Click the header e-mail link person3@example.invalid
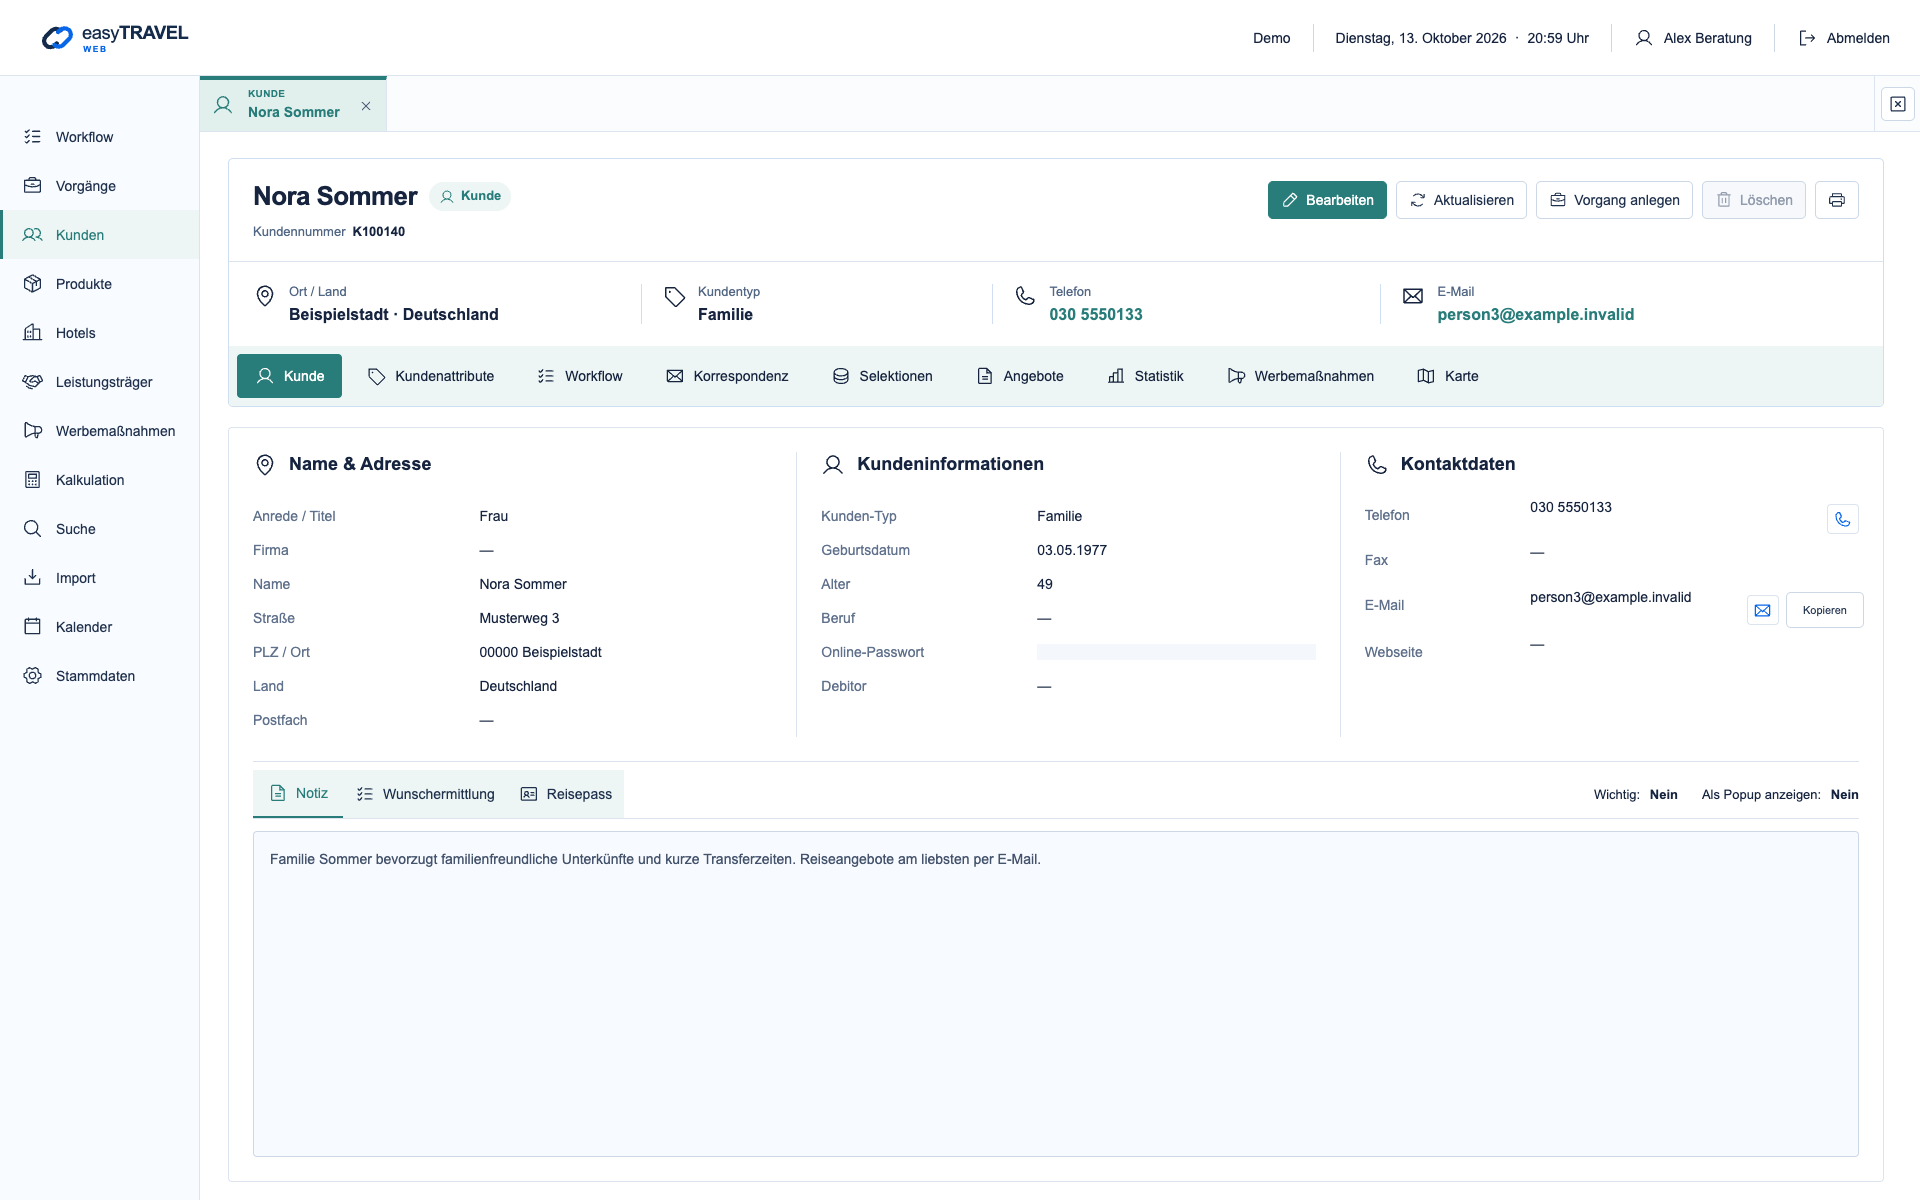 [1535, 314]
